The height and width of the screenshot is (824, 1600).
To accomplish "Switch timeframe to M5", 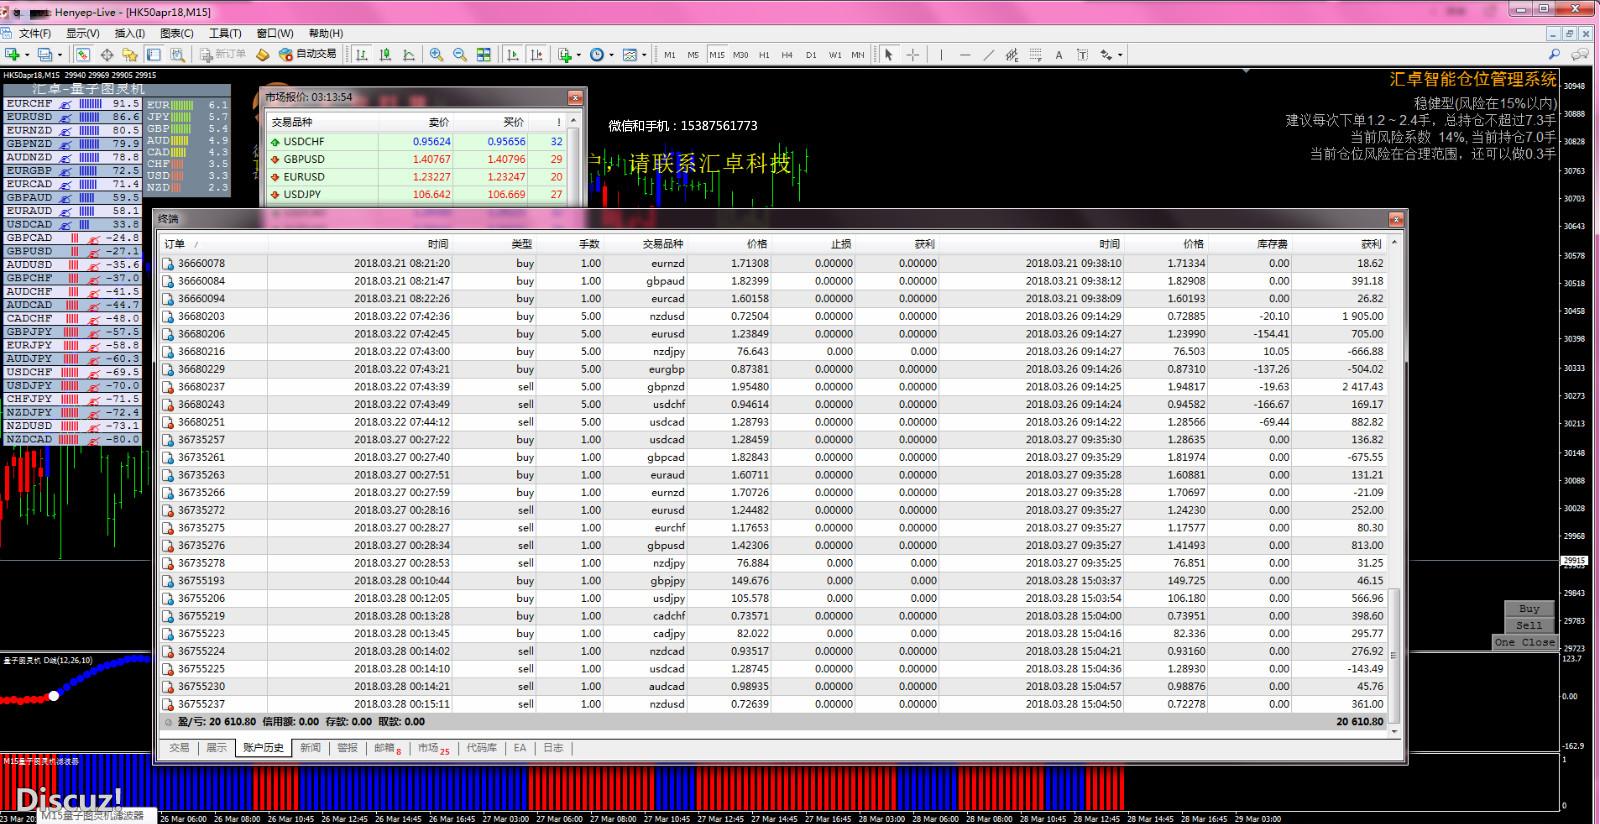I will pyautogui.click(x=693, y=55).
